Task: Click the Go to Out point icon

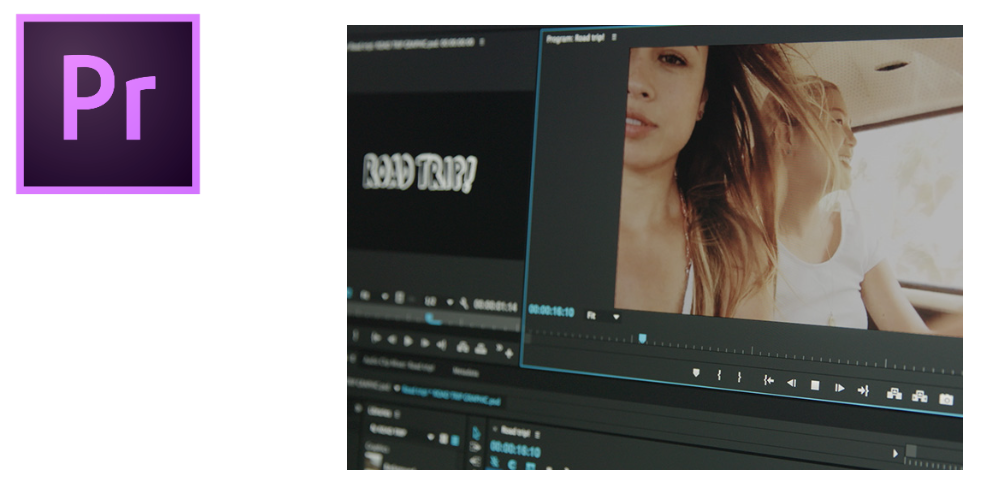Action: [x=863, y=390]
